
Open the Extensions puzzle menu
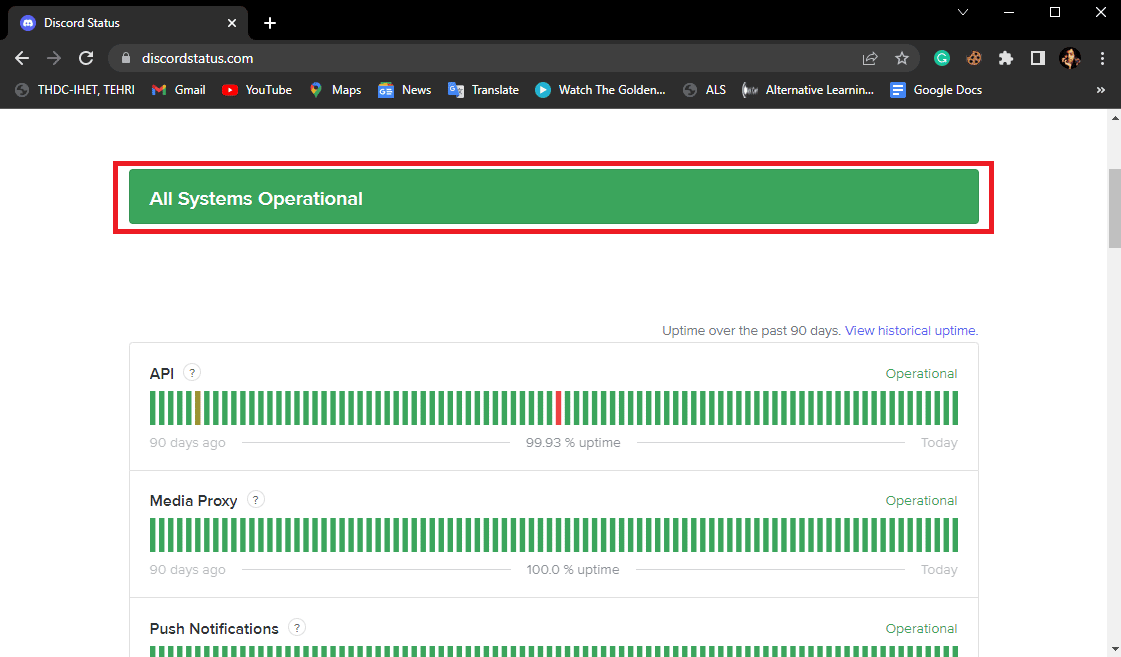pyautogui.click(x=1006, y=59)
